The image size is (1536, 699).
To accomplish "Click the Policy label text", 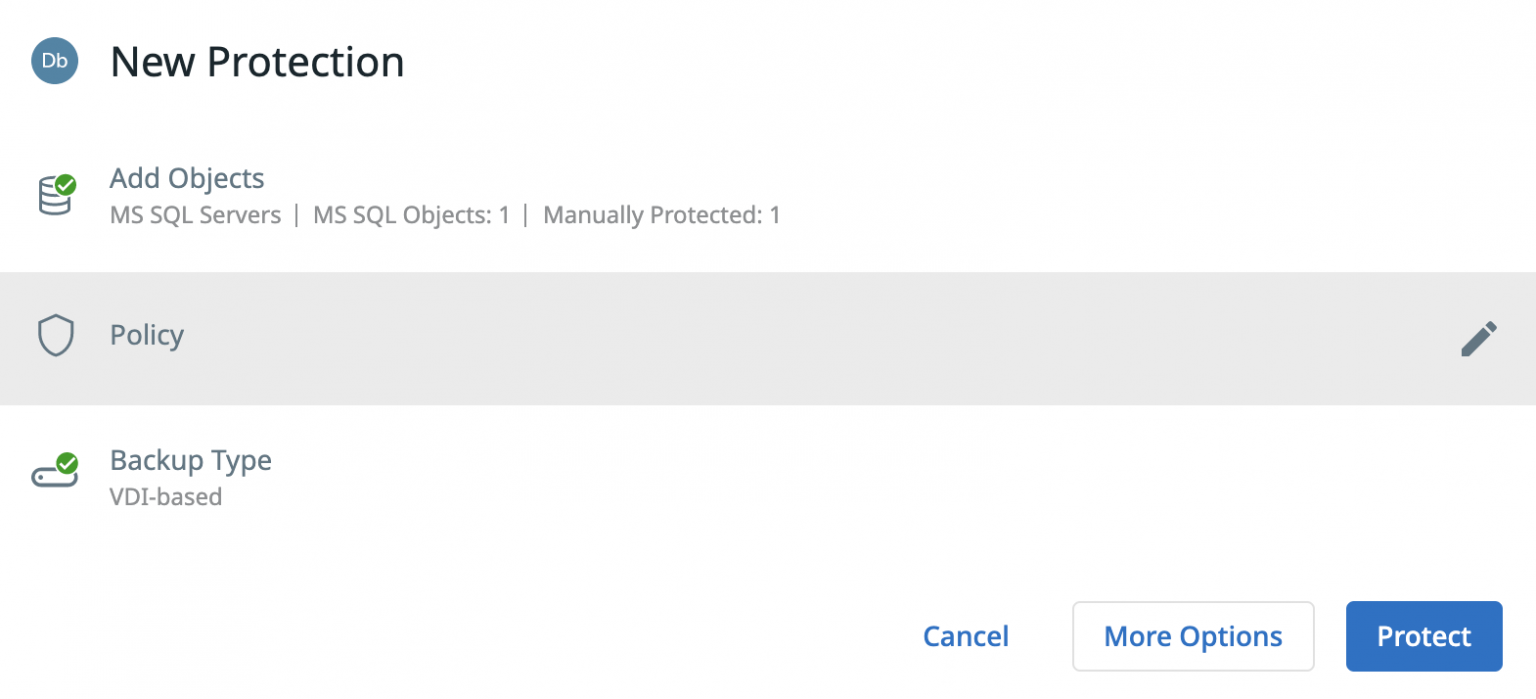I will tap(147, 335).
